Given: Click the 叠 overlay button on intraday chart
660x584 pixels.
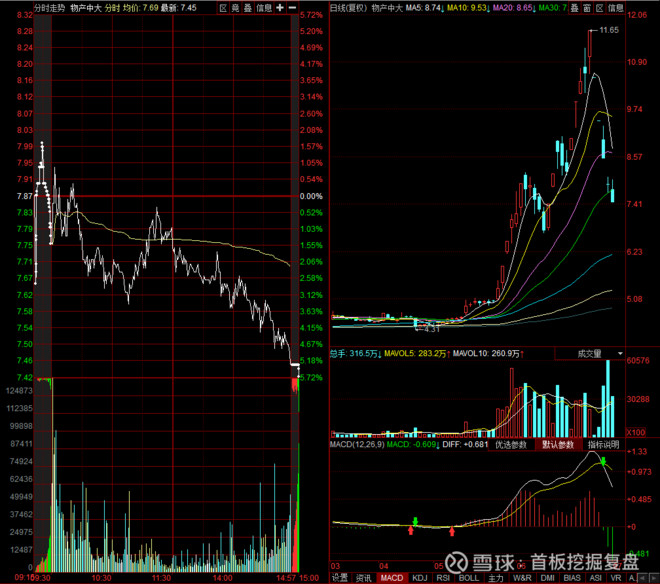Looking at the screenshot, I should tap(248, 8).
